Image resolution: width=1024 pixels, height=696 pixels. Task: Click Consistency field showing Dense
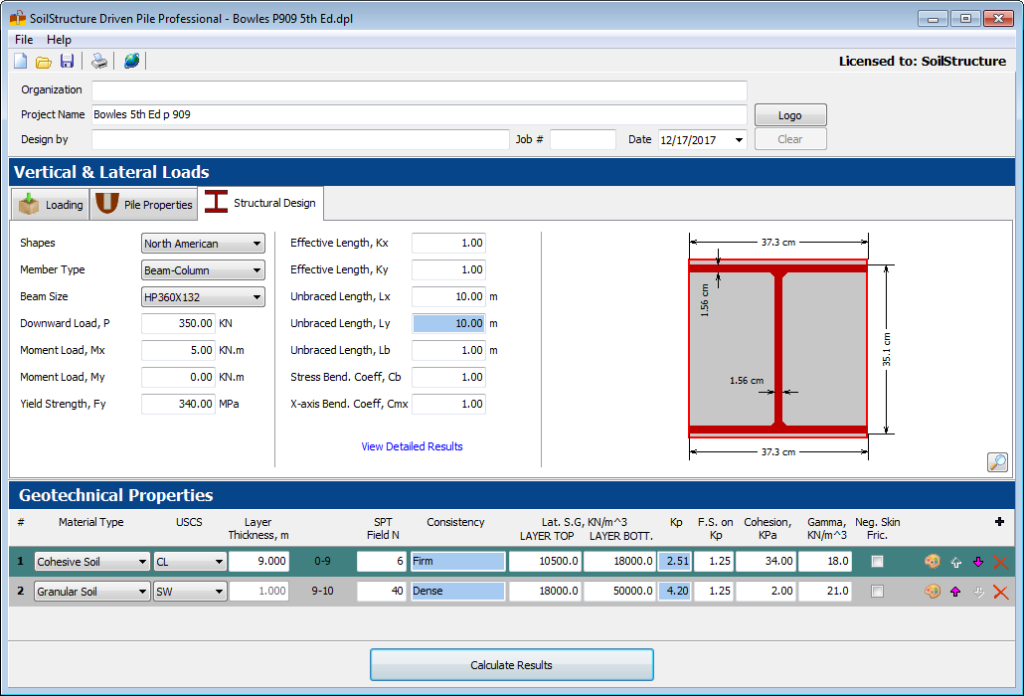[458, 591]
